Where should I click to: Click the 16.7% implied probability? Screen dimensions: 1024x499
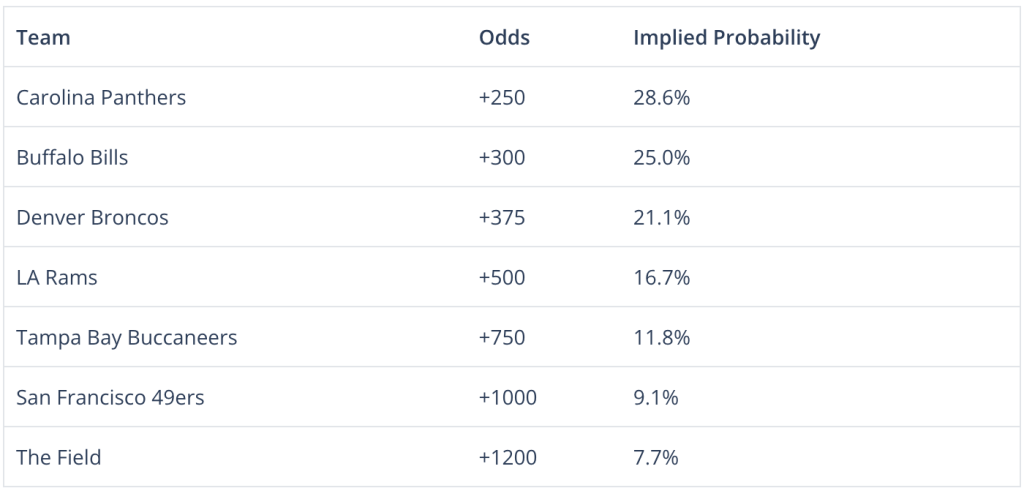click(662, 278)
